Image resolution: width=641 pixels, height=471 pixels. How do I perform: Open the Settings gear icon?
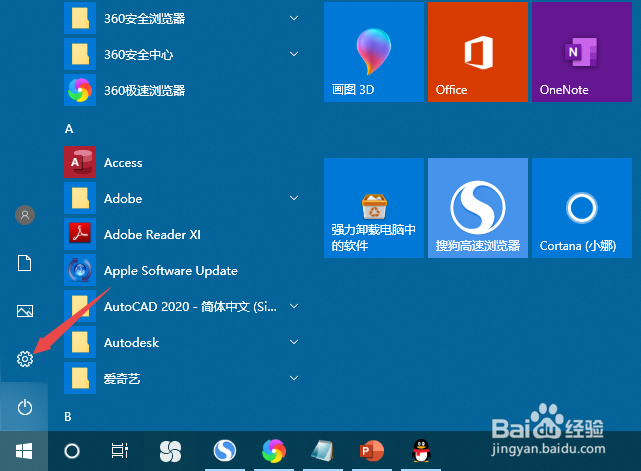pyautogui.click(x=25, y=359)
